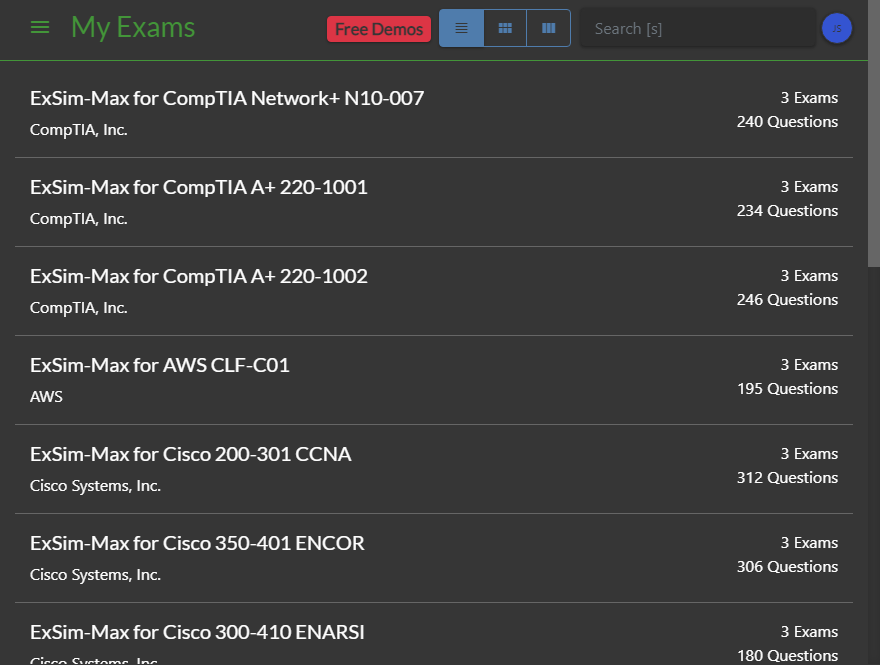Open ExSim-Max for Cisco 200-301 CCNA
This screenshot has height=665, width=880.
[191, 454]
